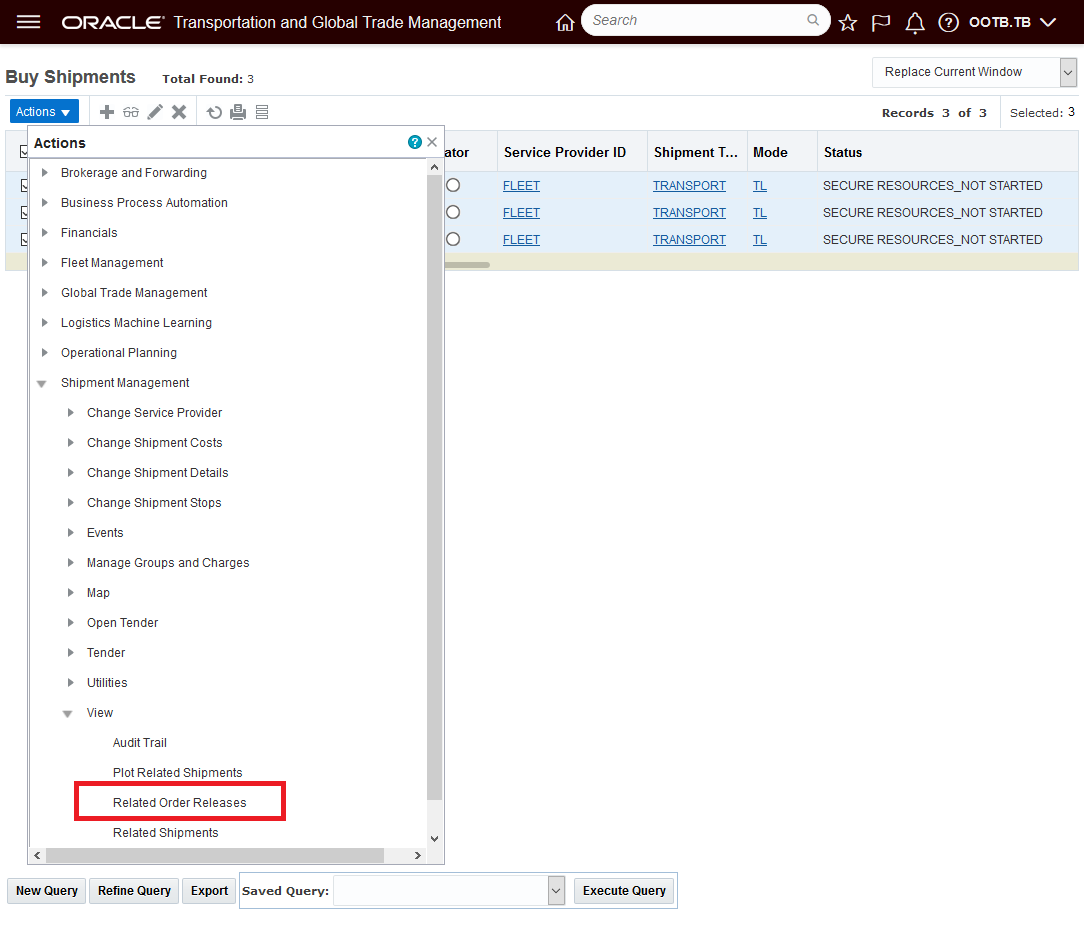
Task: Select Audit Trail action
Action: [140, 742]
